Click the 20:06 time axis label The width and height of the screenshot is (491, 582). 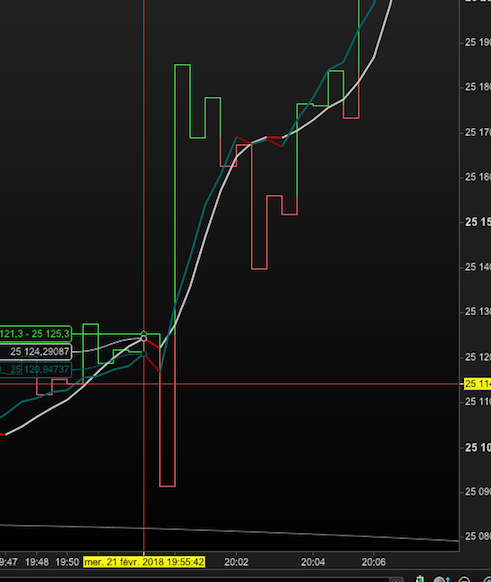point(373,562)
